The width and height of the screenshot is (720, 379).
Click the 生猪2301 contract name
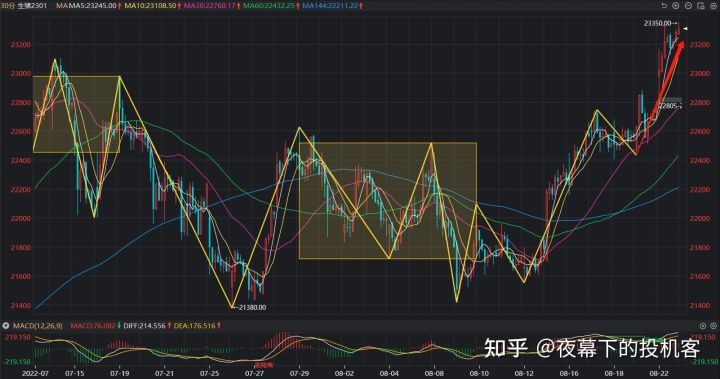[32, 6]
